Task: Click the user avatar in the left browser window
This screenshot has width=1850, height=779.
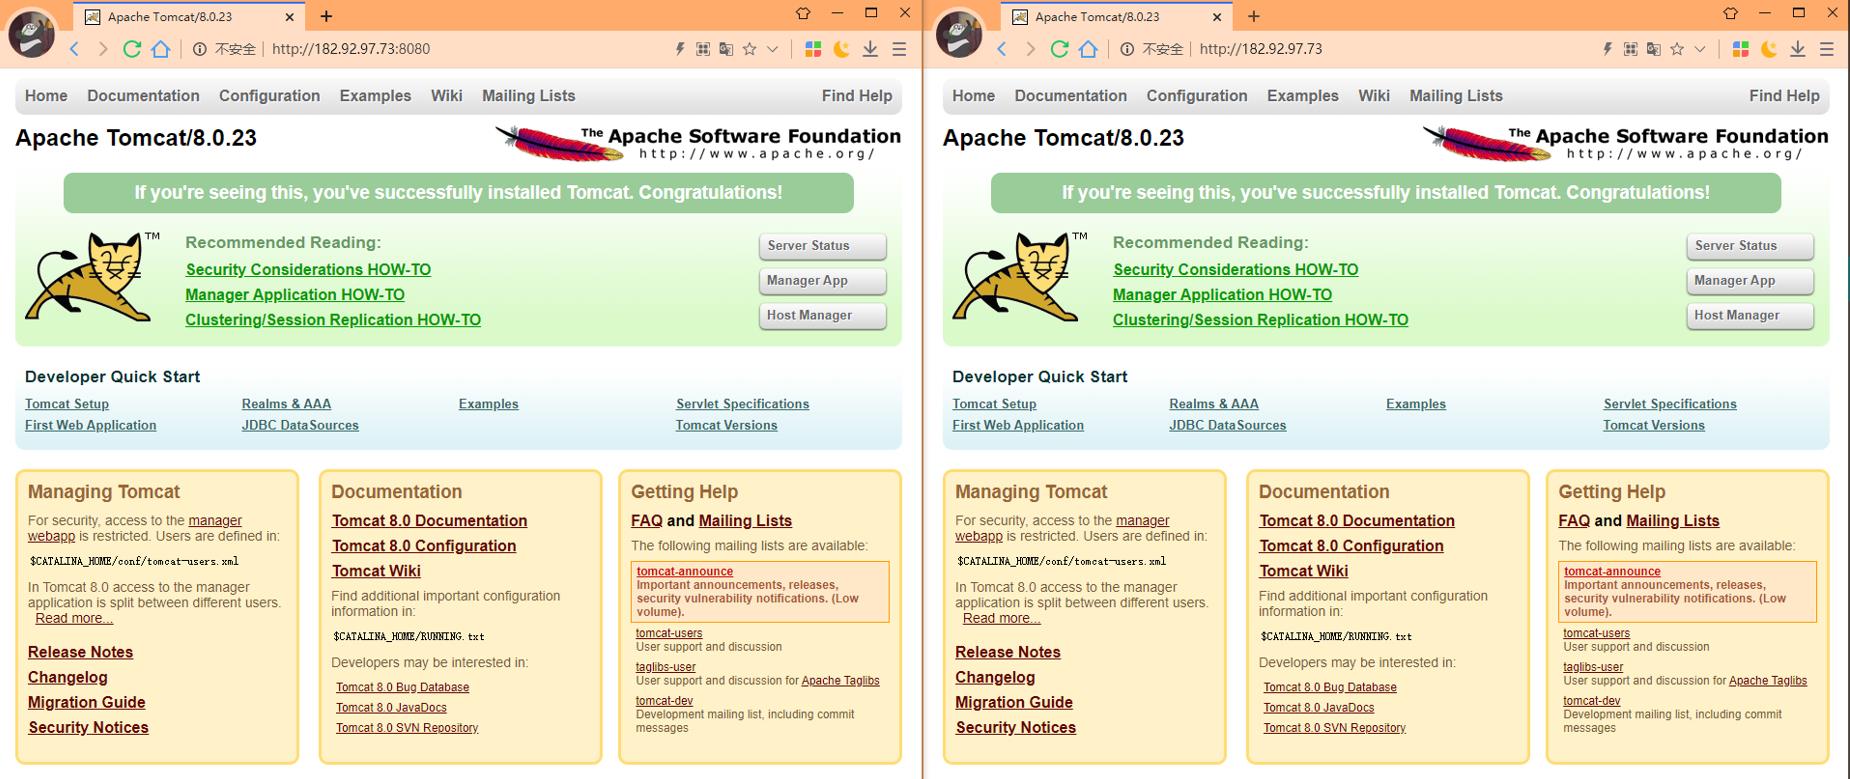Action: click(32, 32)
